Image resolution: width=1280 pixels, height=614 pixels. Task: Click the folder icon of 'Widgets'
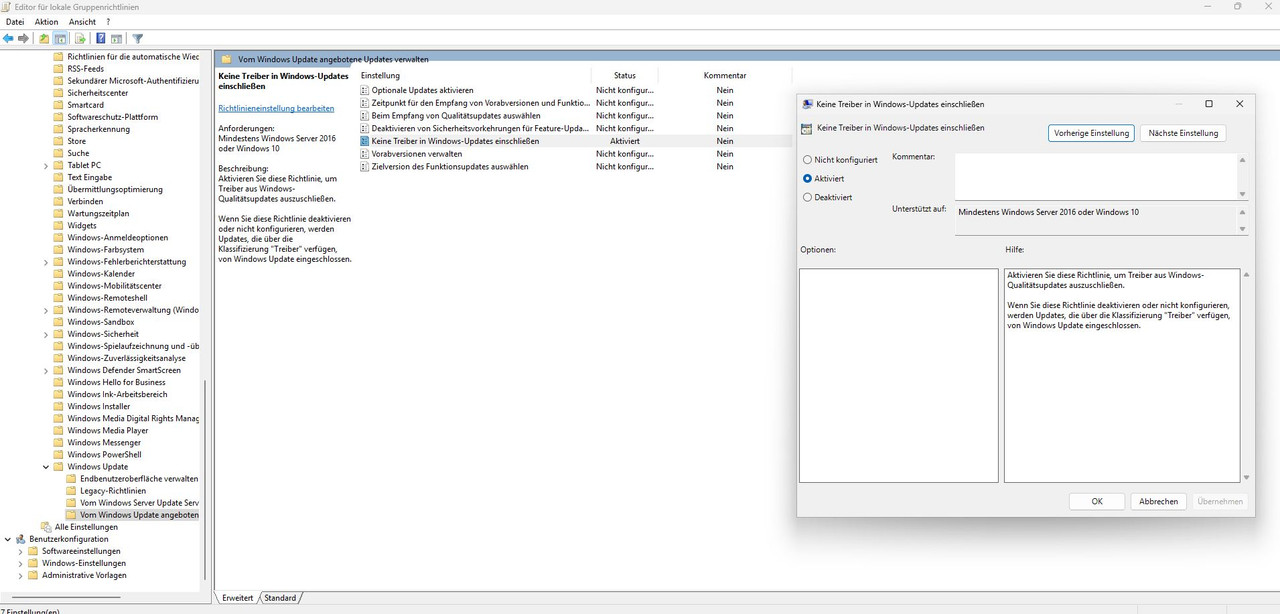click(58, 225)
